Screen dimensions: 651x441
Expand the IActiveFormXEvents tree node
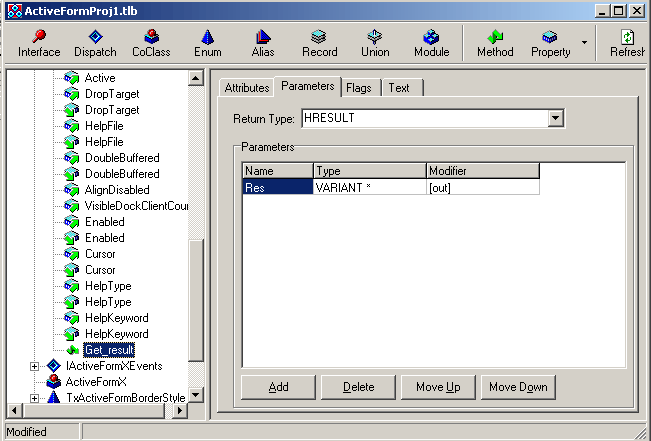click(x=35, y=366)
